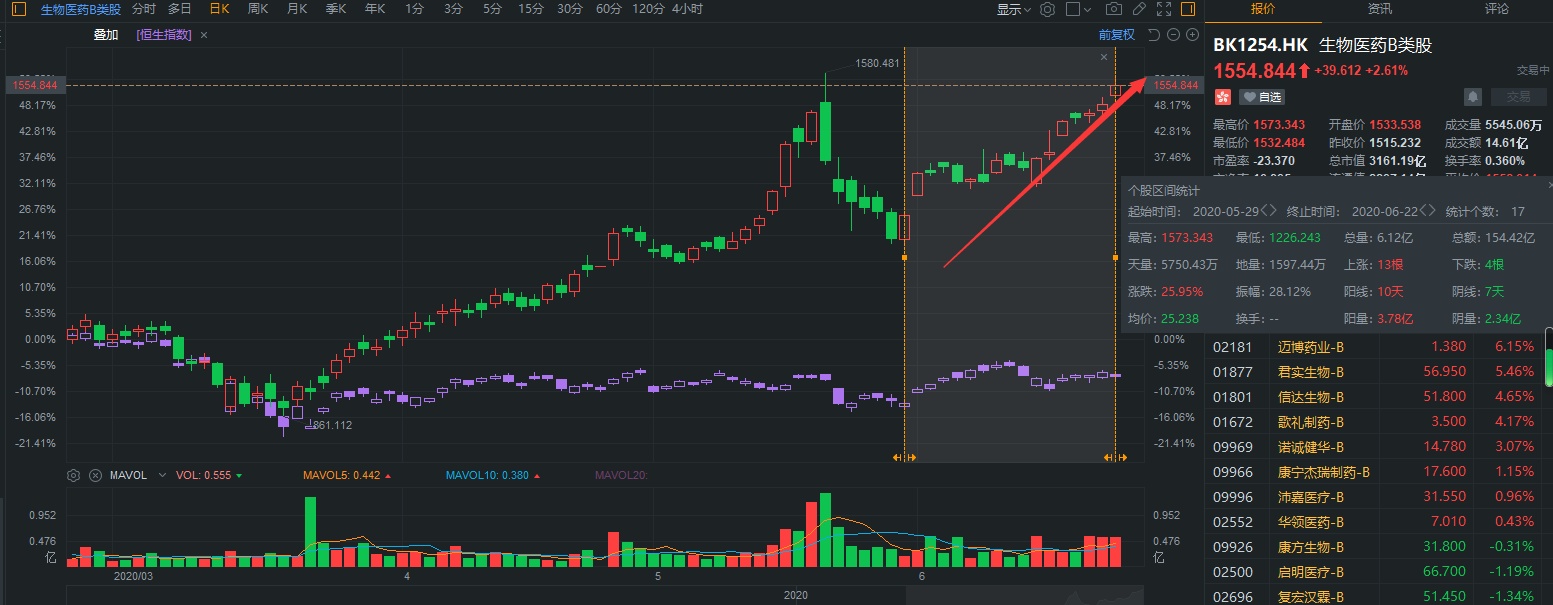
Task: Click the start-range handle below chart
Action: pyautogui.click(x=904, y=457)
